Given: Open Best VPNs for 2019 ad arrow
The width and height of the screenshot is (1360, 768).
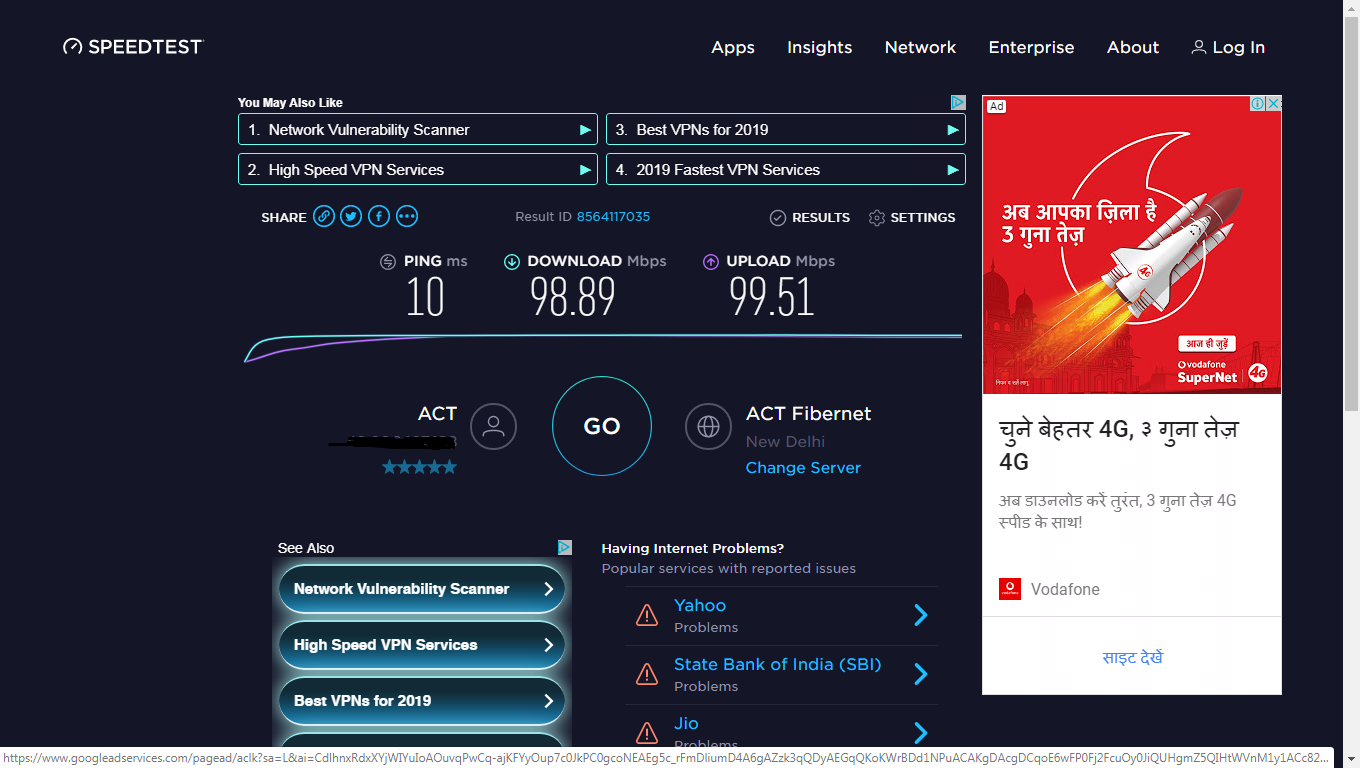Looking at the screenshot, I should tap(954, 130).
